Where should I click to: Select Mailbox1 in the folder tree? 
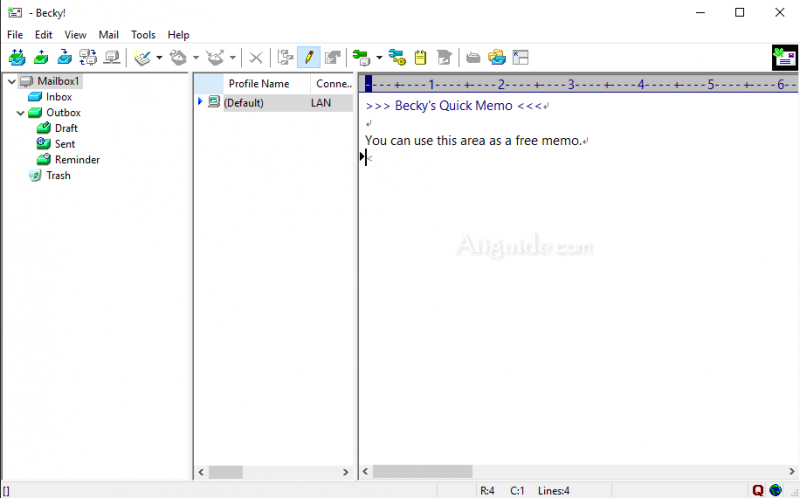(58, 81)
